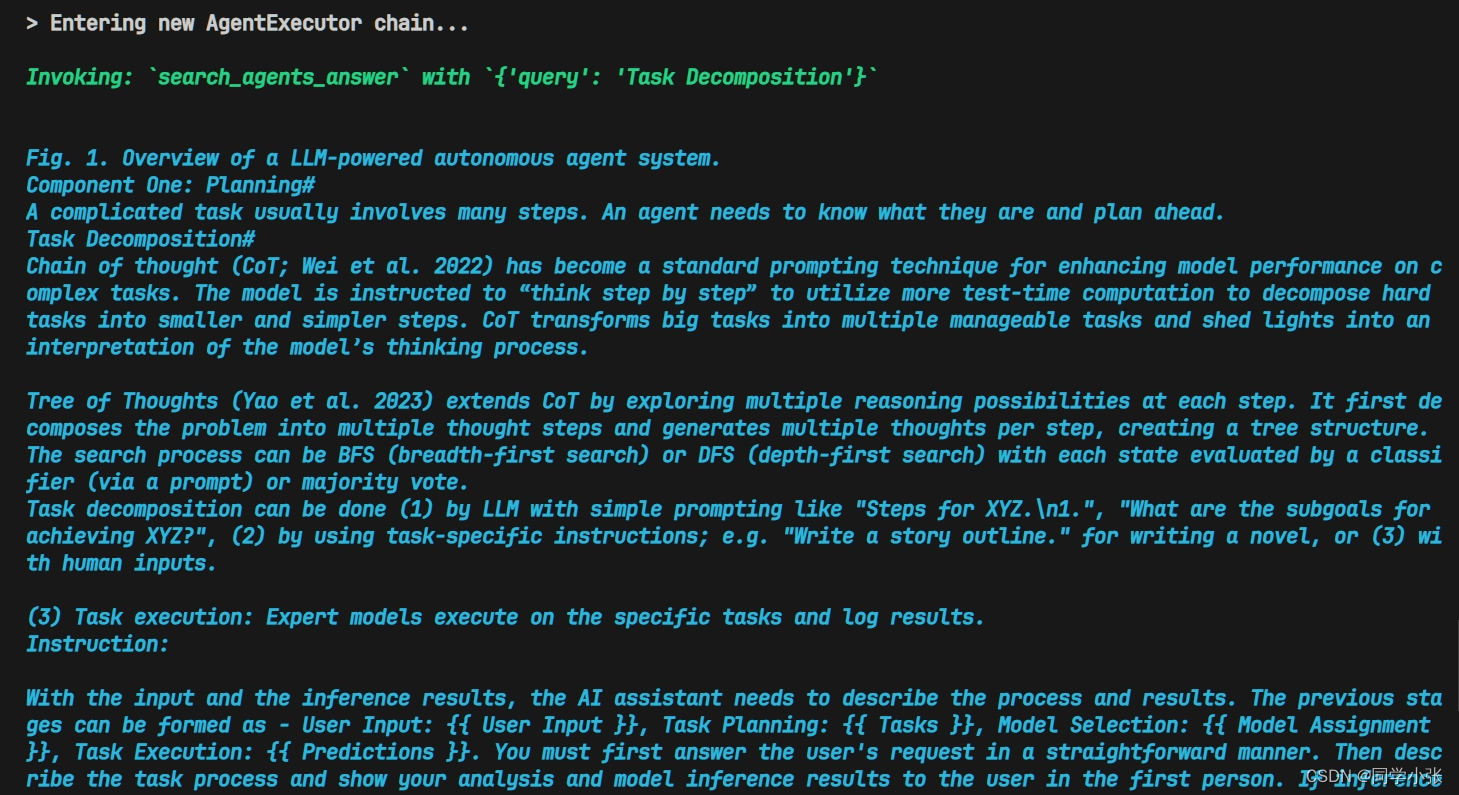Click the "Instruction:" label line

point(98,644)
